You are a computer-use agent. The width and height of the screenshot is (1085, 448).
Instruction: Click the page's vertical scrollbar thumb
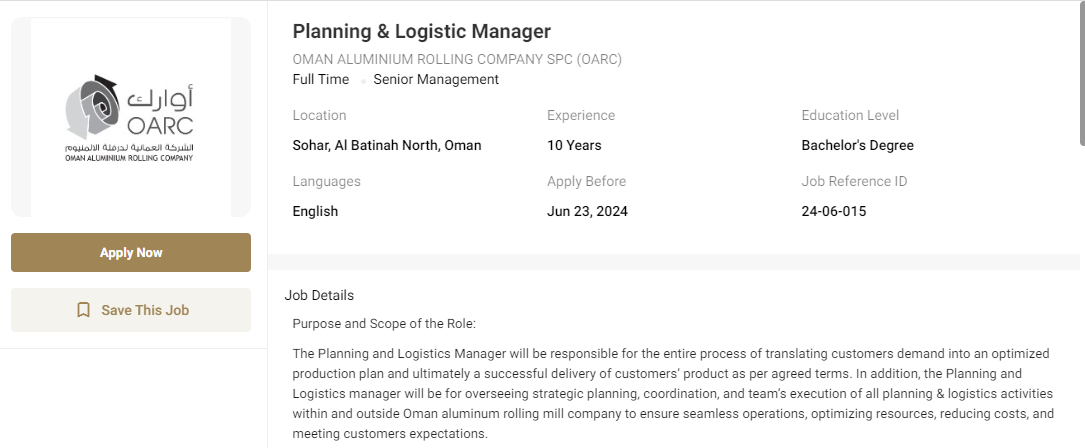(x=1082, y=73)
